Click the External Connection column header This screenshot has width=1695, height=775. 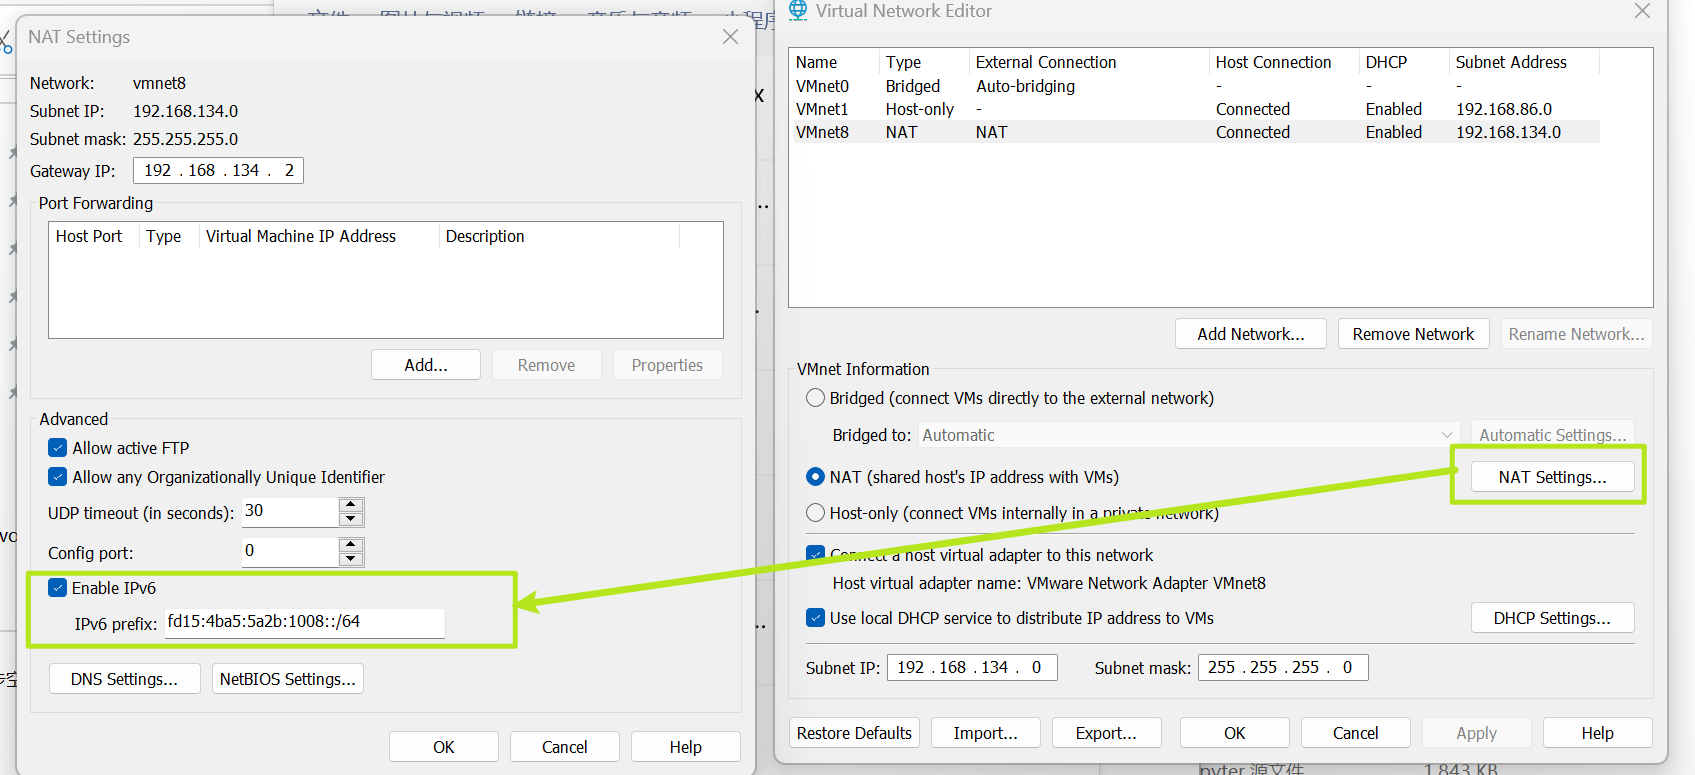tap(1089, 62)
